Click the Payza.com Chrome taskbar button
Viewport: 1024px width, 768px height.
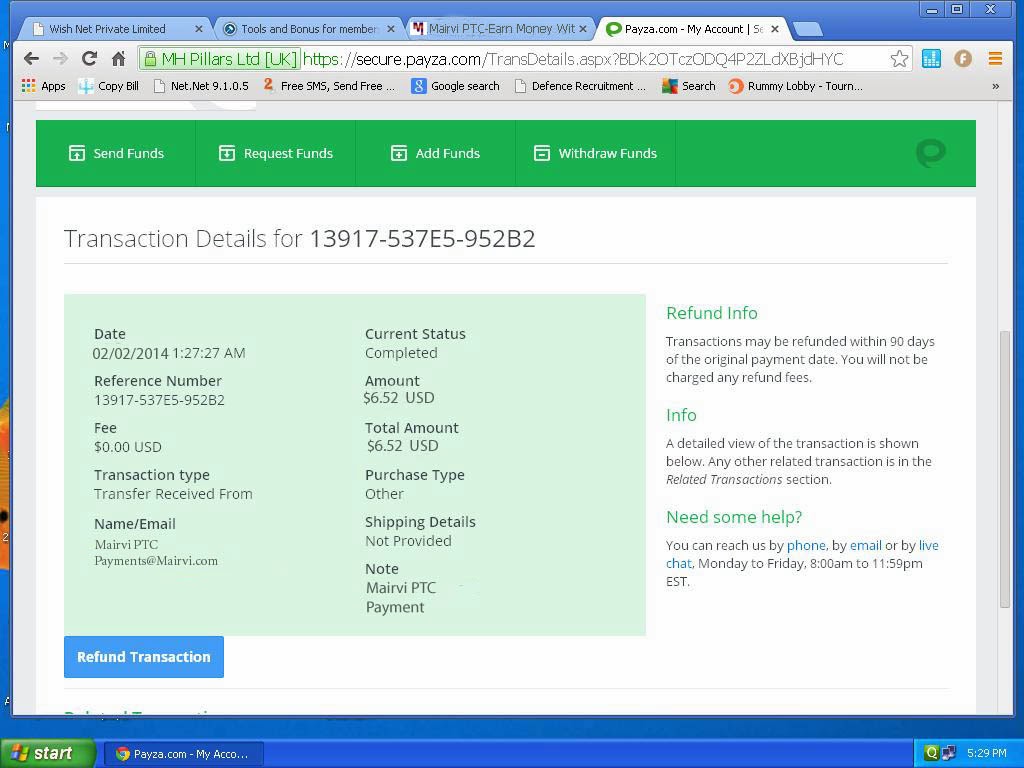(x=183, y=754)
